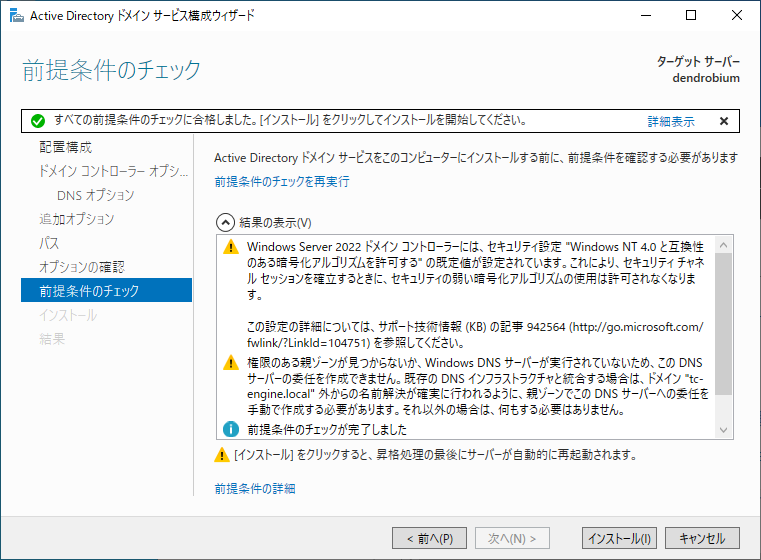Open the 前提条件の詳細 link
The height and width of the screenshot is (560, 761).
[255, 489]
